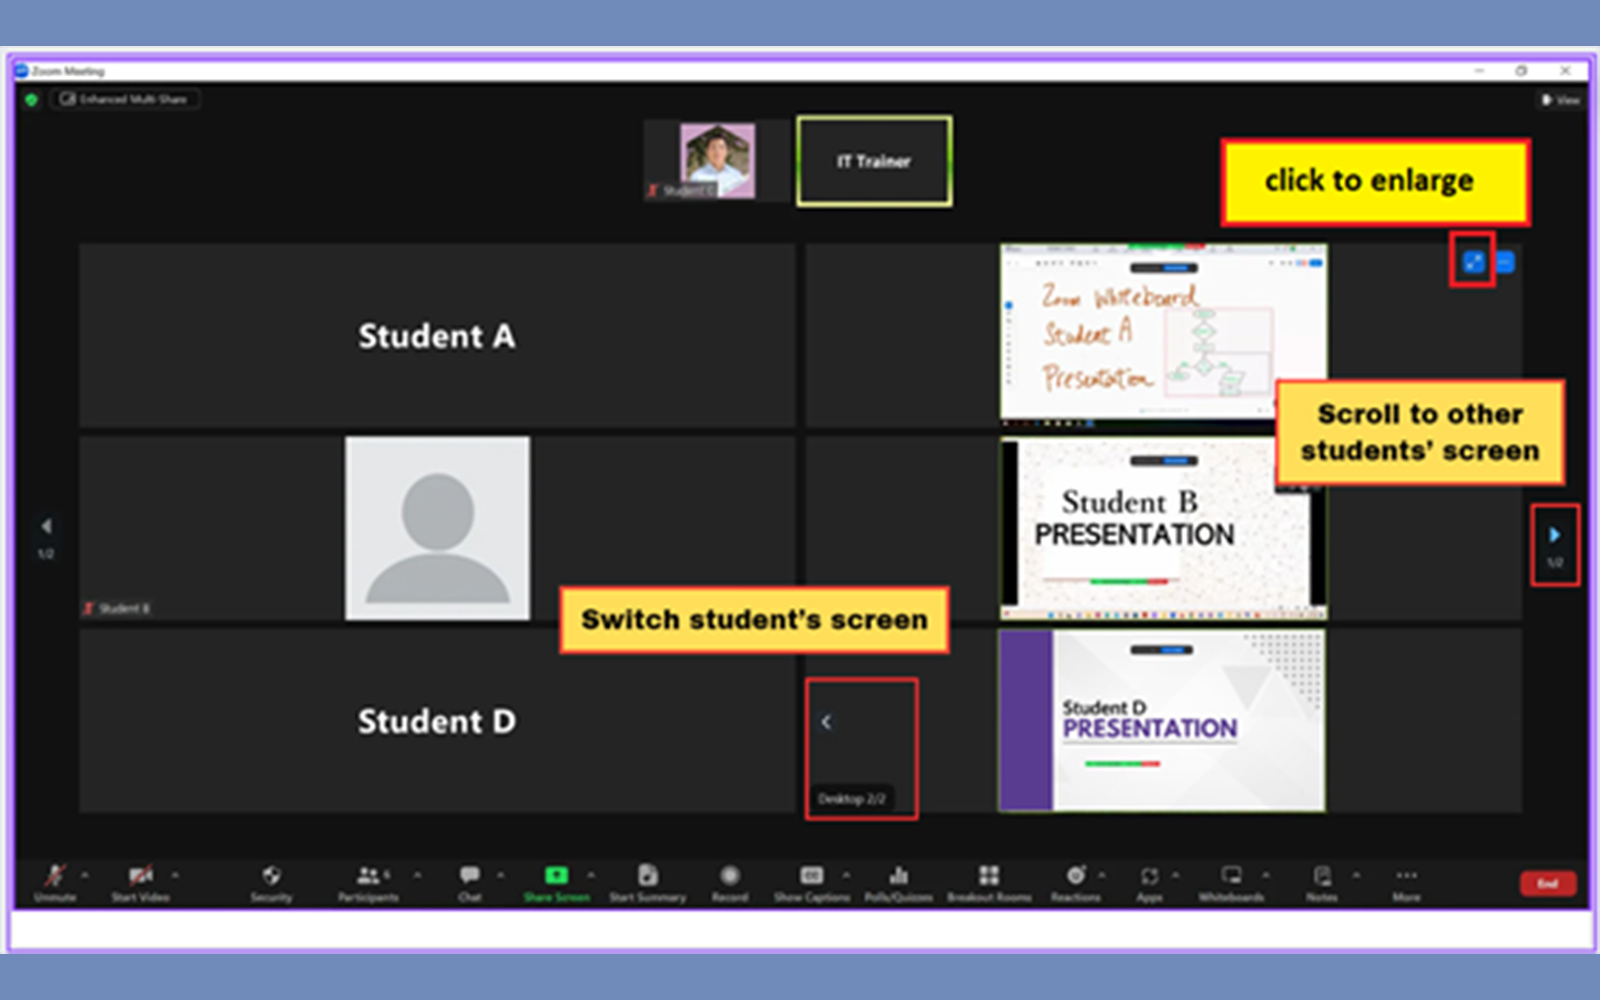1600x1000 pixels.
Task: Open the Chat panel
Action: click(x=470, y=878)
